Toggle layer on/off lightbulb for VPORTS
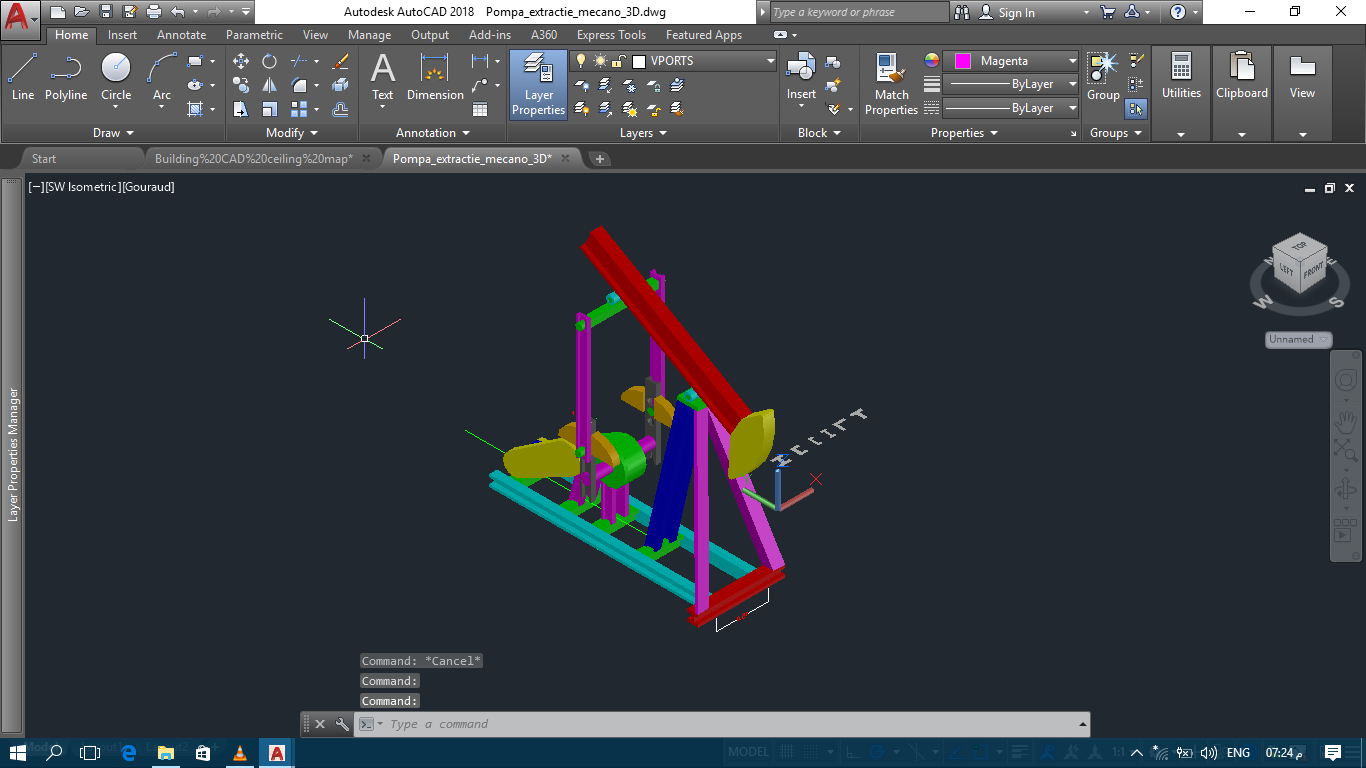The image size is (1366, 768). coord(581,61)
